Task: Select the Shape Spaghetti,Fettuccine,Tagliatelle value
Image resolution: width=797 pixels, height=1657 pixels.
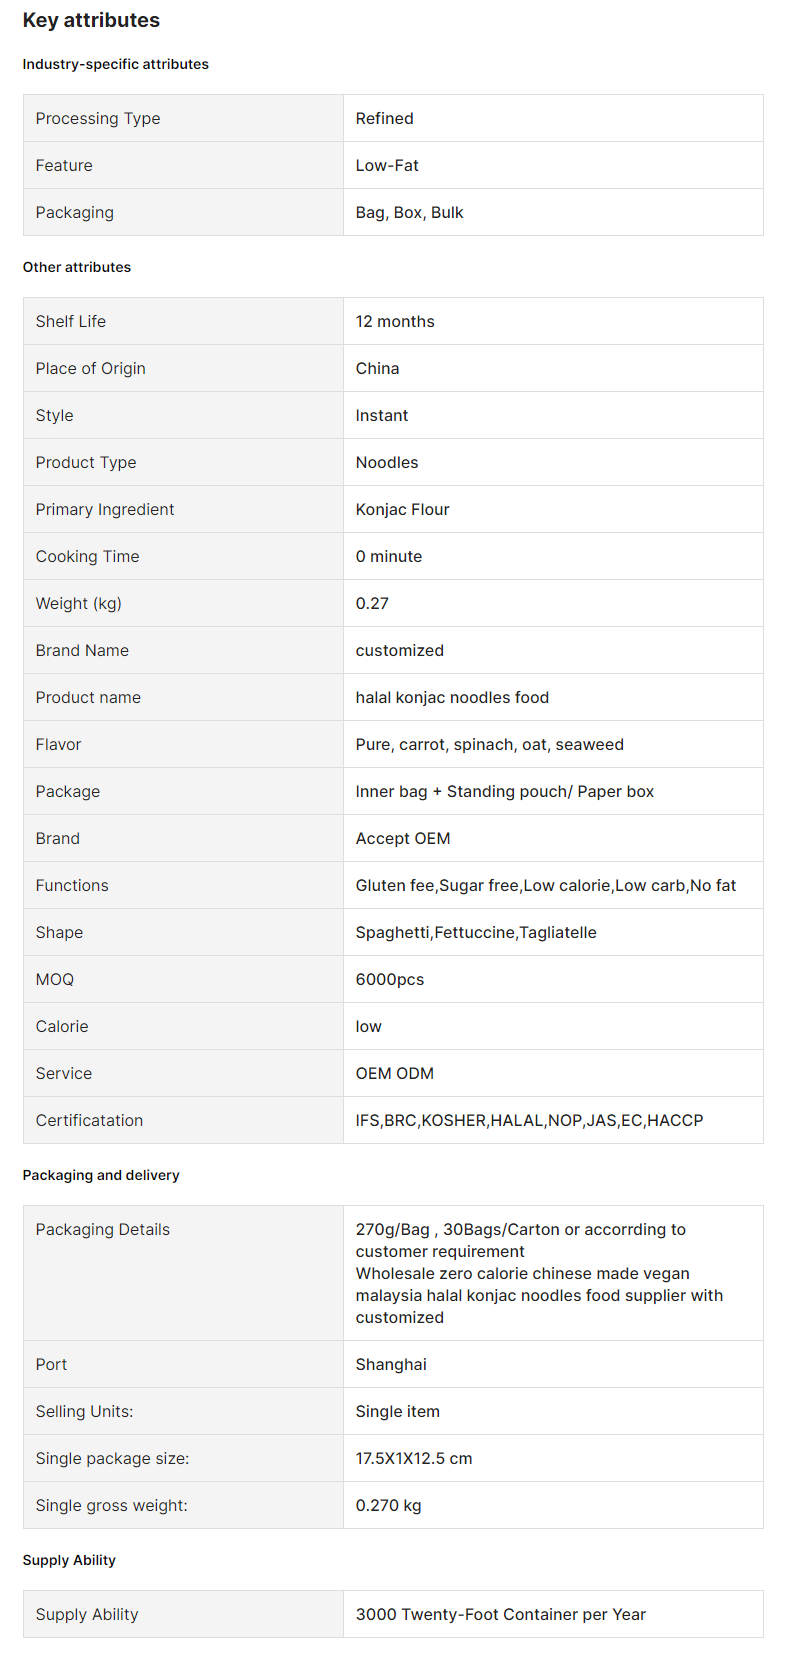Action: click(476, 932)
